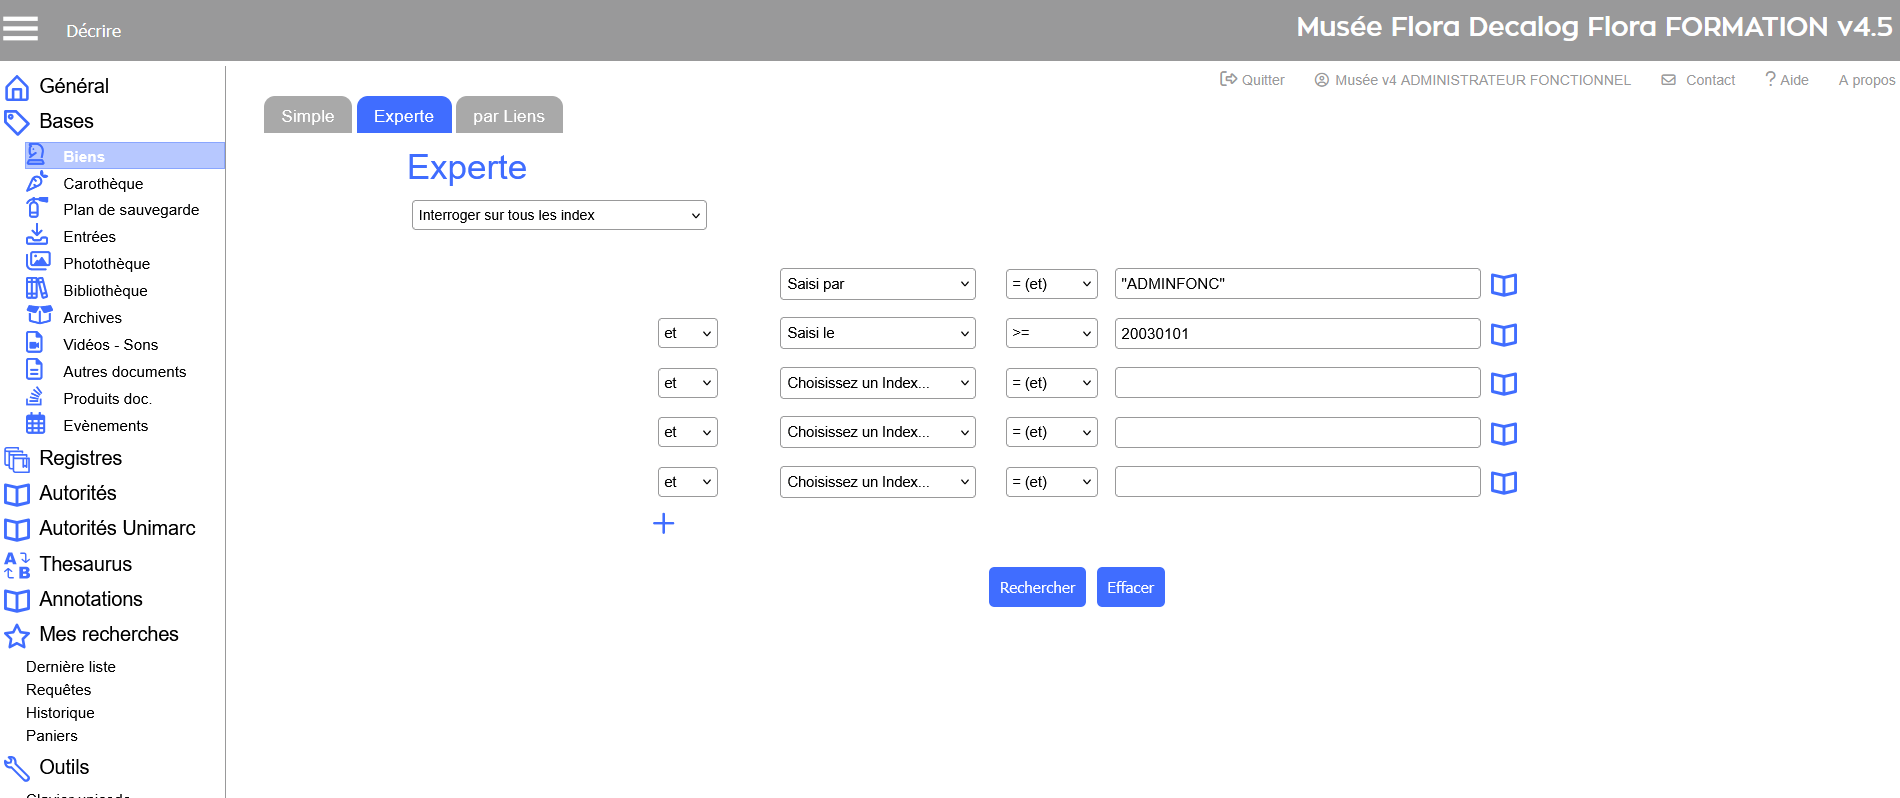1900x798 pixels.
Task: Click the hamburger menu icon
Action: click(20, 29)
